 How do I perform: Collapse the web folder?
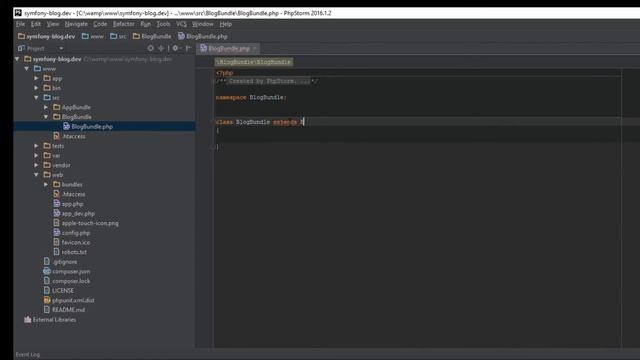[36, 175]
